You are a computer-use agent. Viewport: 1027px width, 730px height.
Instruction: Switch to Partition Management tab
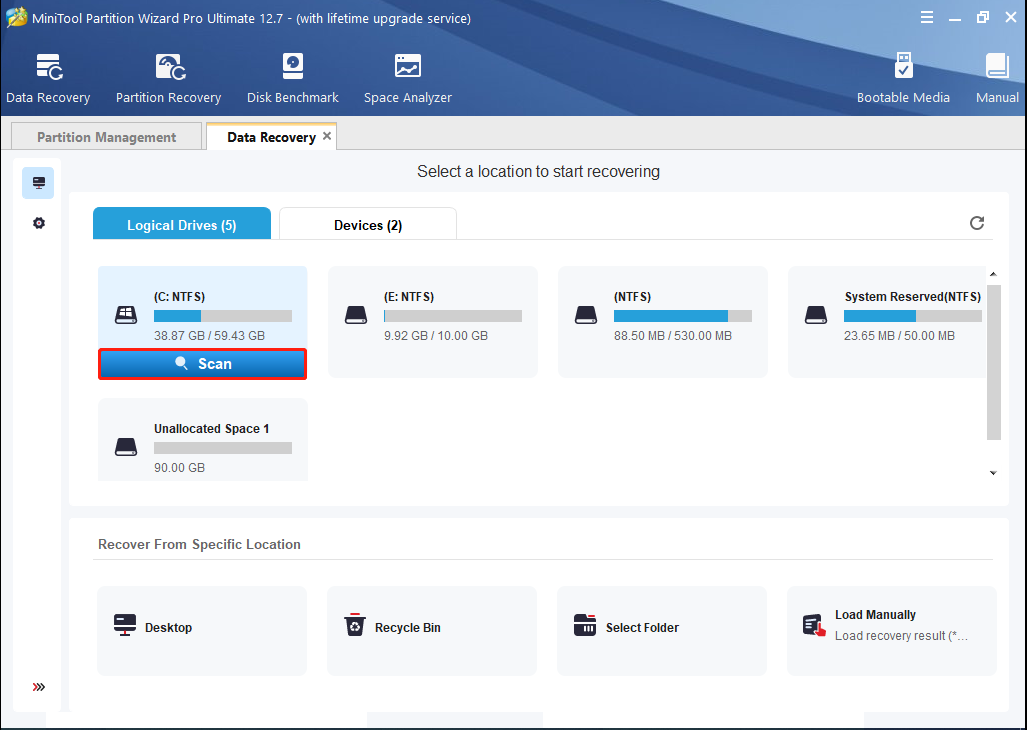pyautogui.click(x=107, y=136)
